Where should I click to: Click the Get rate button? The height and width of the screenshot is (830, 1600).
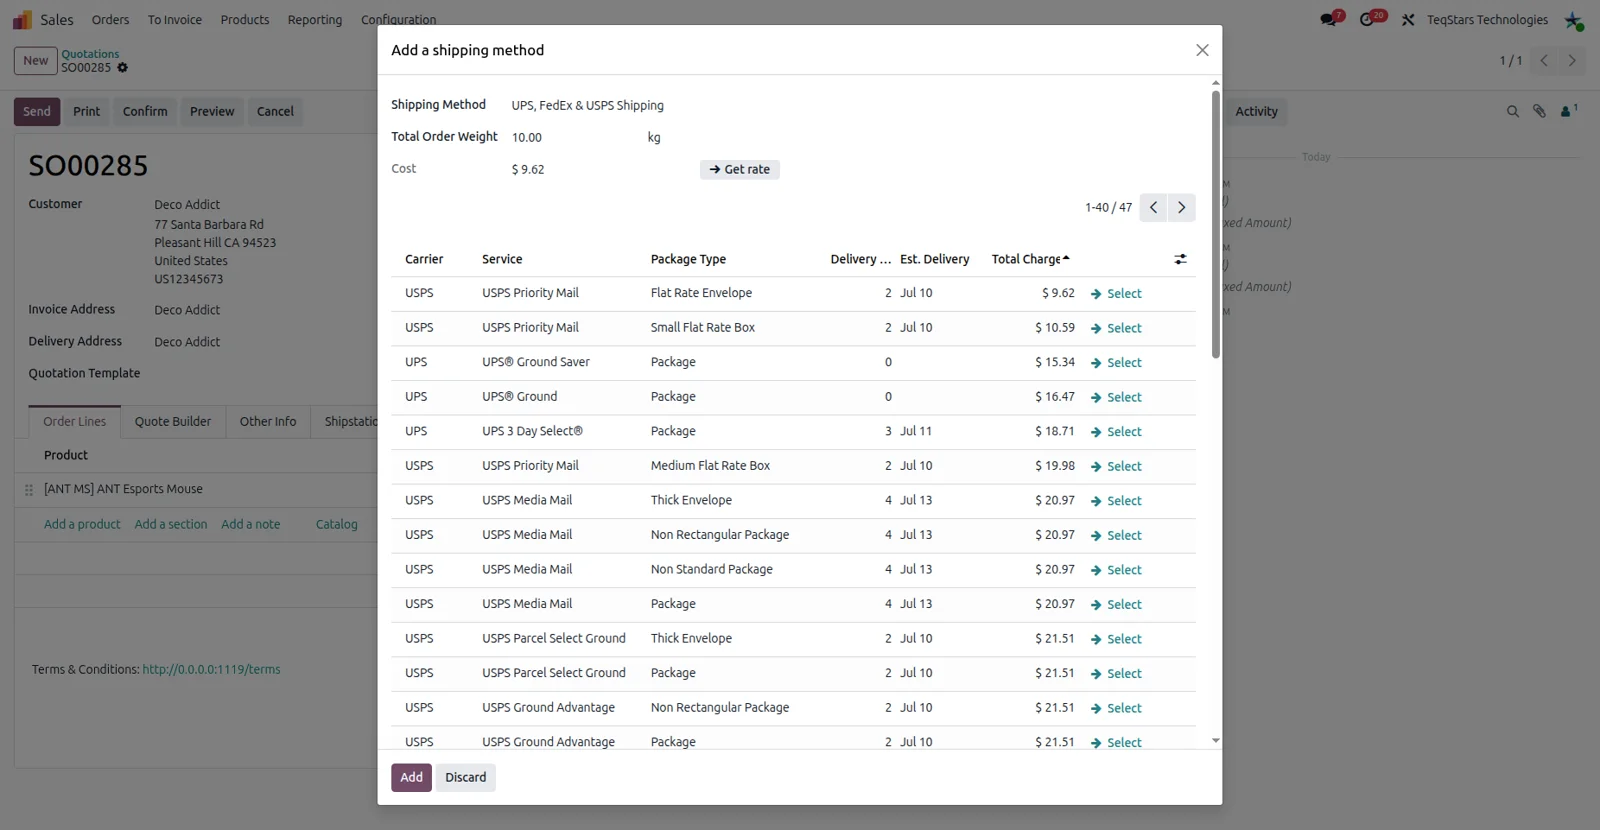pos(739,170)
